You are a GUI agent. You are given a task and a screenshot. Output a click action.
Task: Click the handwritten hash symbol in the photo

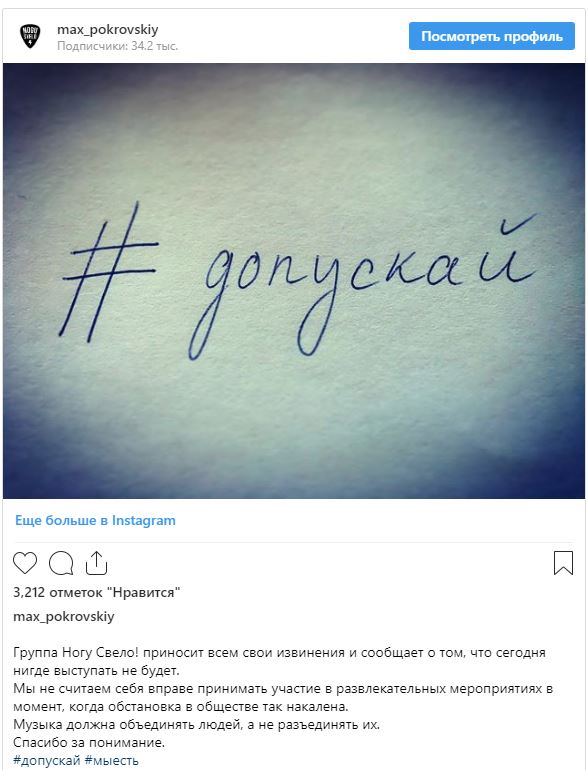point(109,273)
